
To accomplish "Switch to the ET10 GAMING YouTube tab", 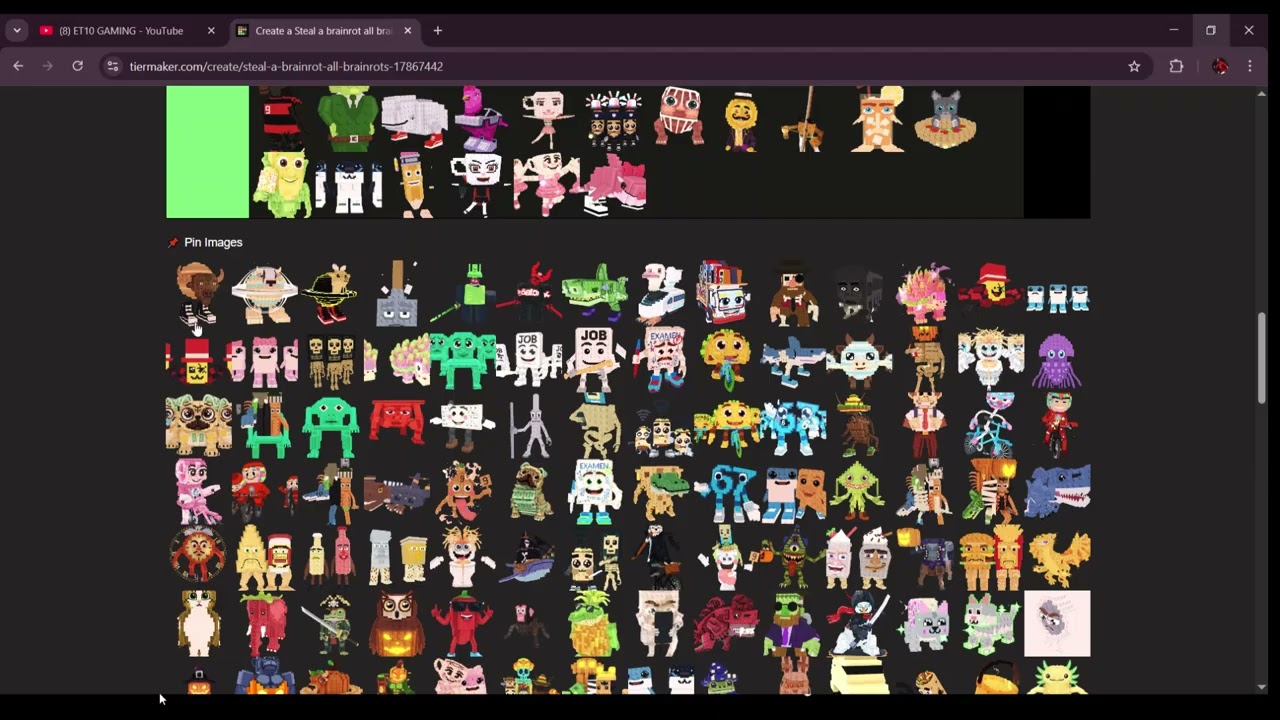I will coord(120,31).
